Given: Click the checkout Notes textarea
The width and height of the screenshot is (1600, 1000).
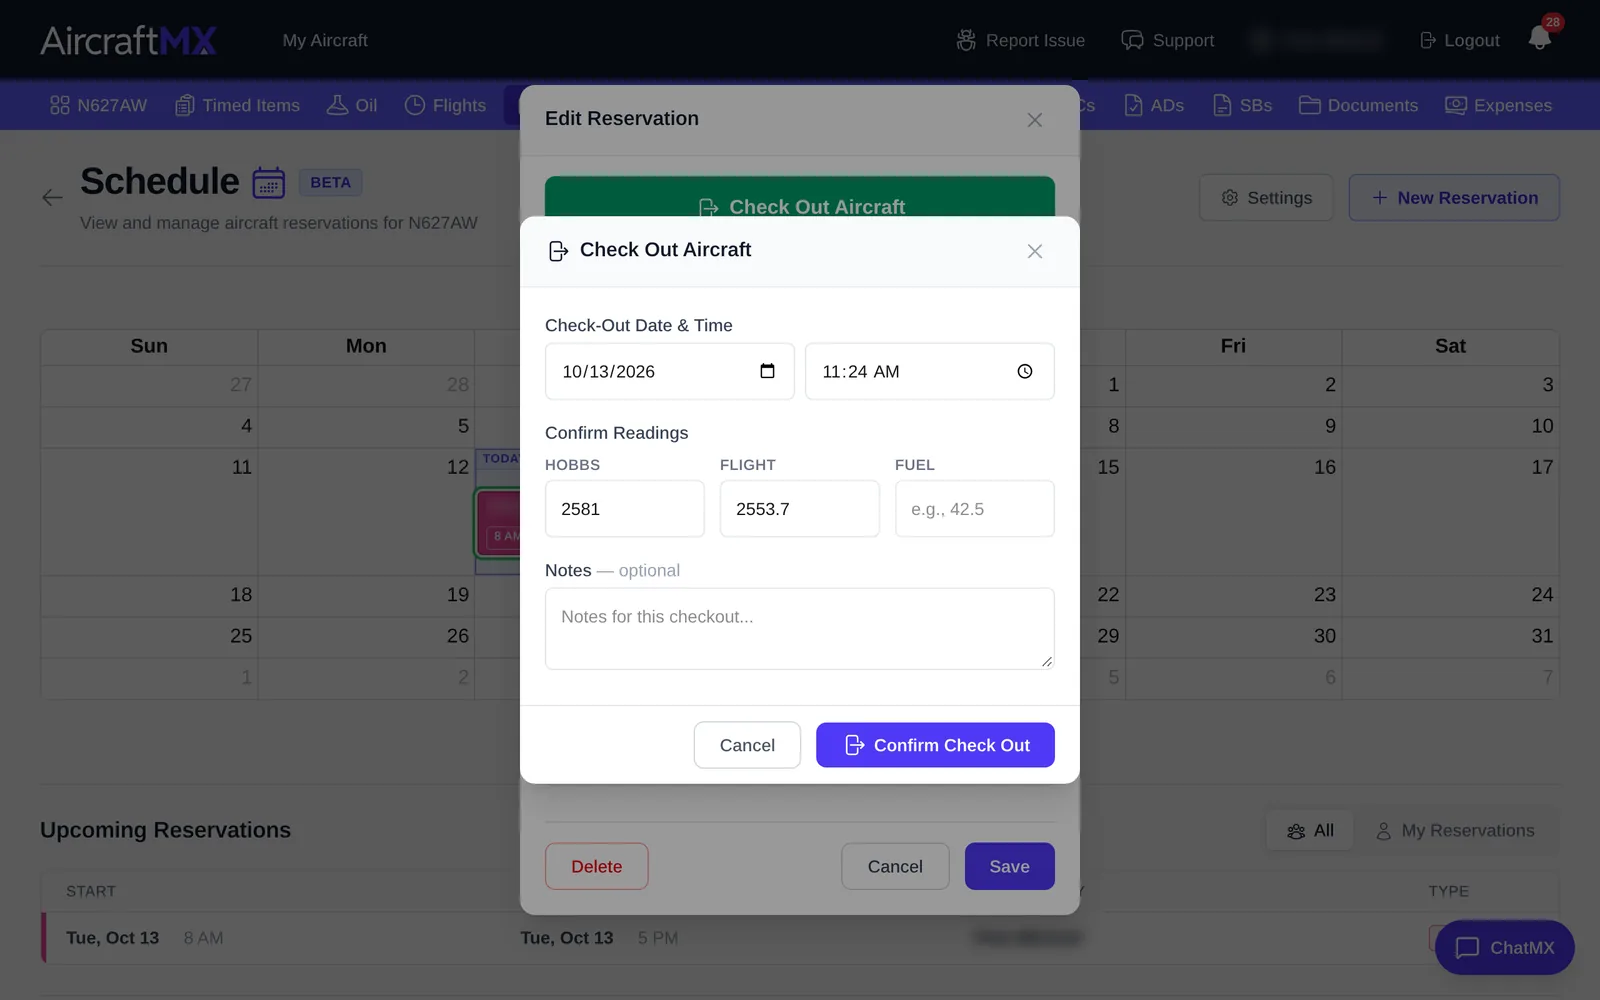Looking at the screenshot, I should (800, 629).
